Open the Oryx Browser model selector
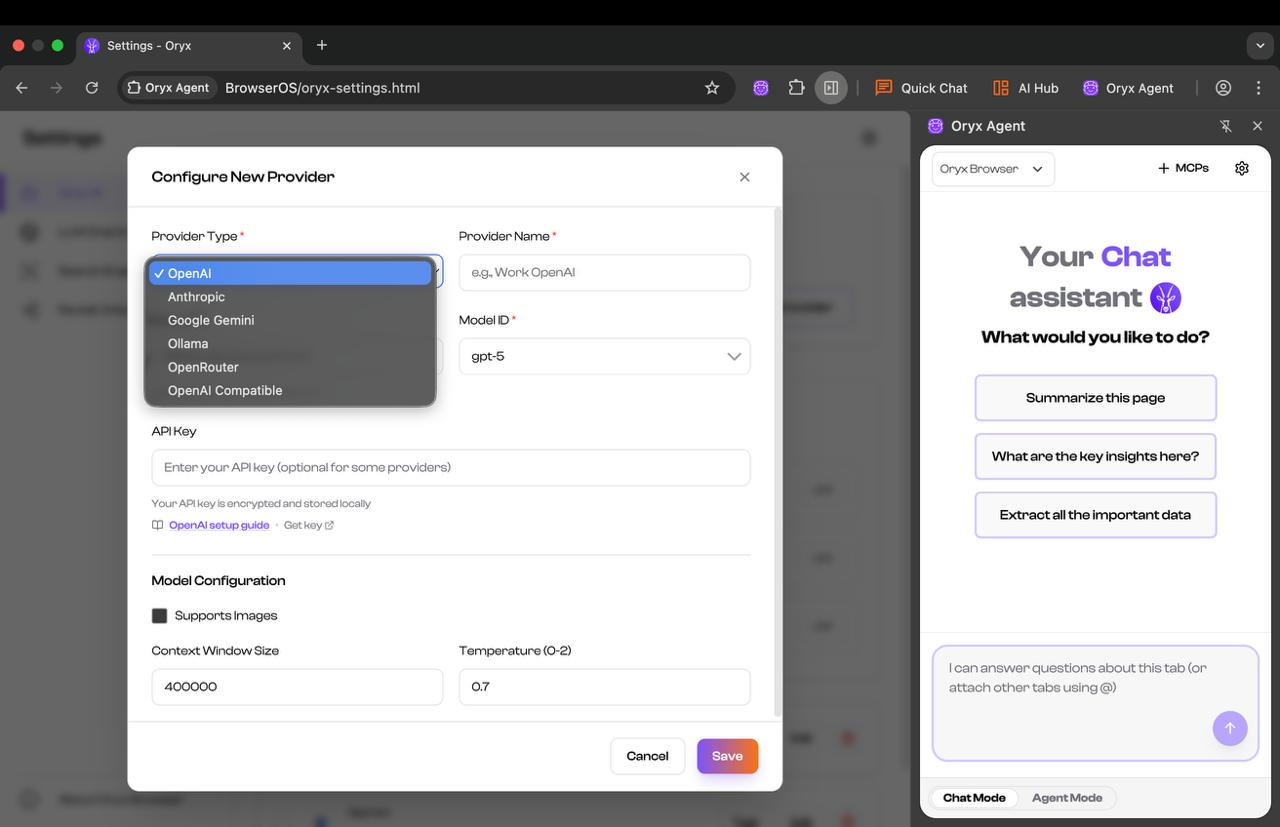The width and height of the screenshot is (1280, 827). [992, 168]
